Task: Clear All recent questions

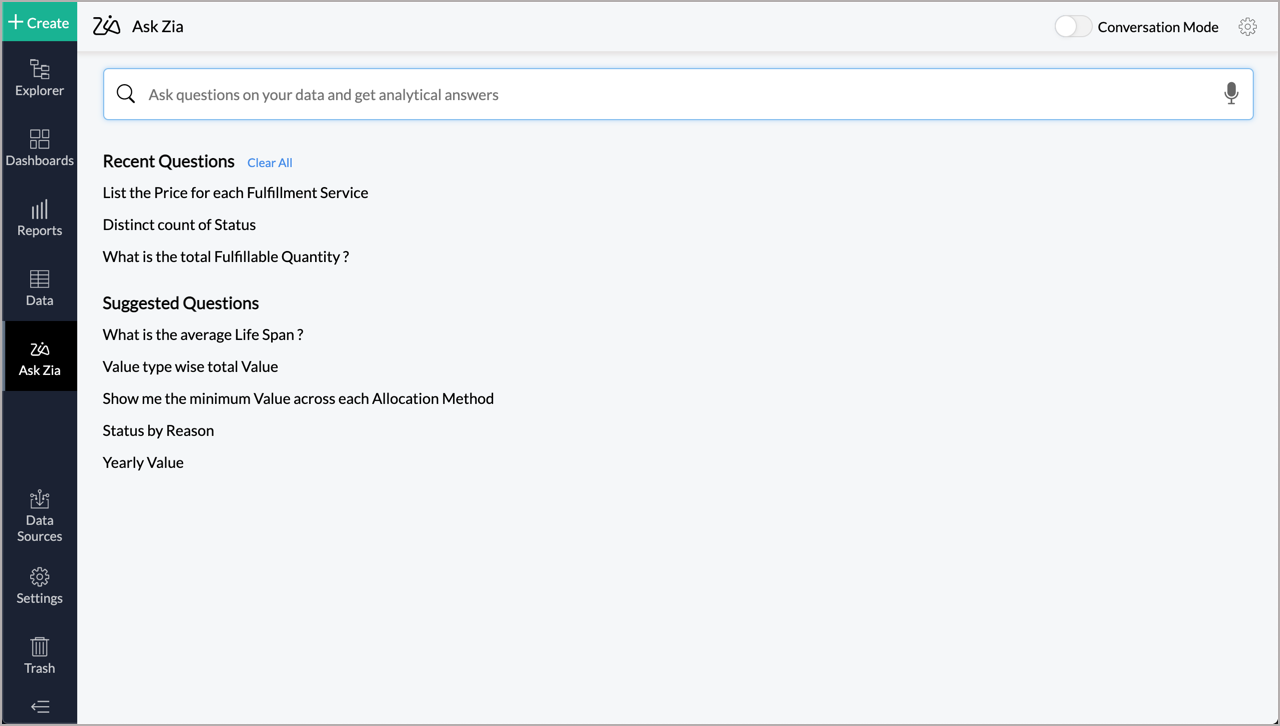Action: pos(270,163)
